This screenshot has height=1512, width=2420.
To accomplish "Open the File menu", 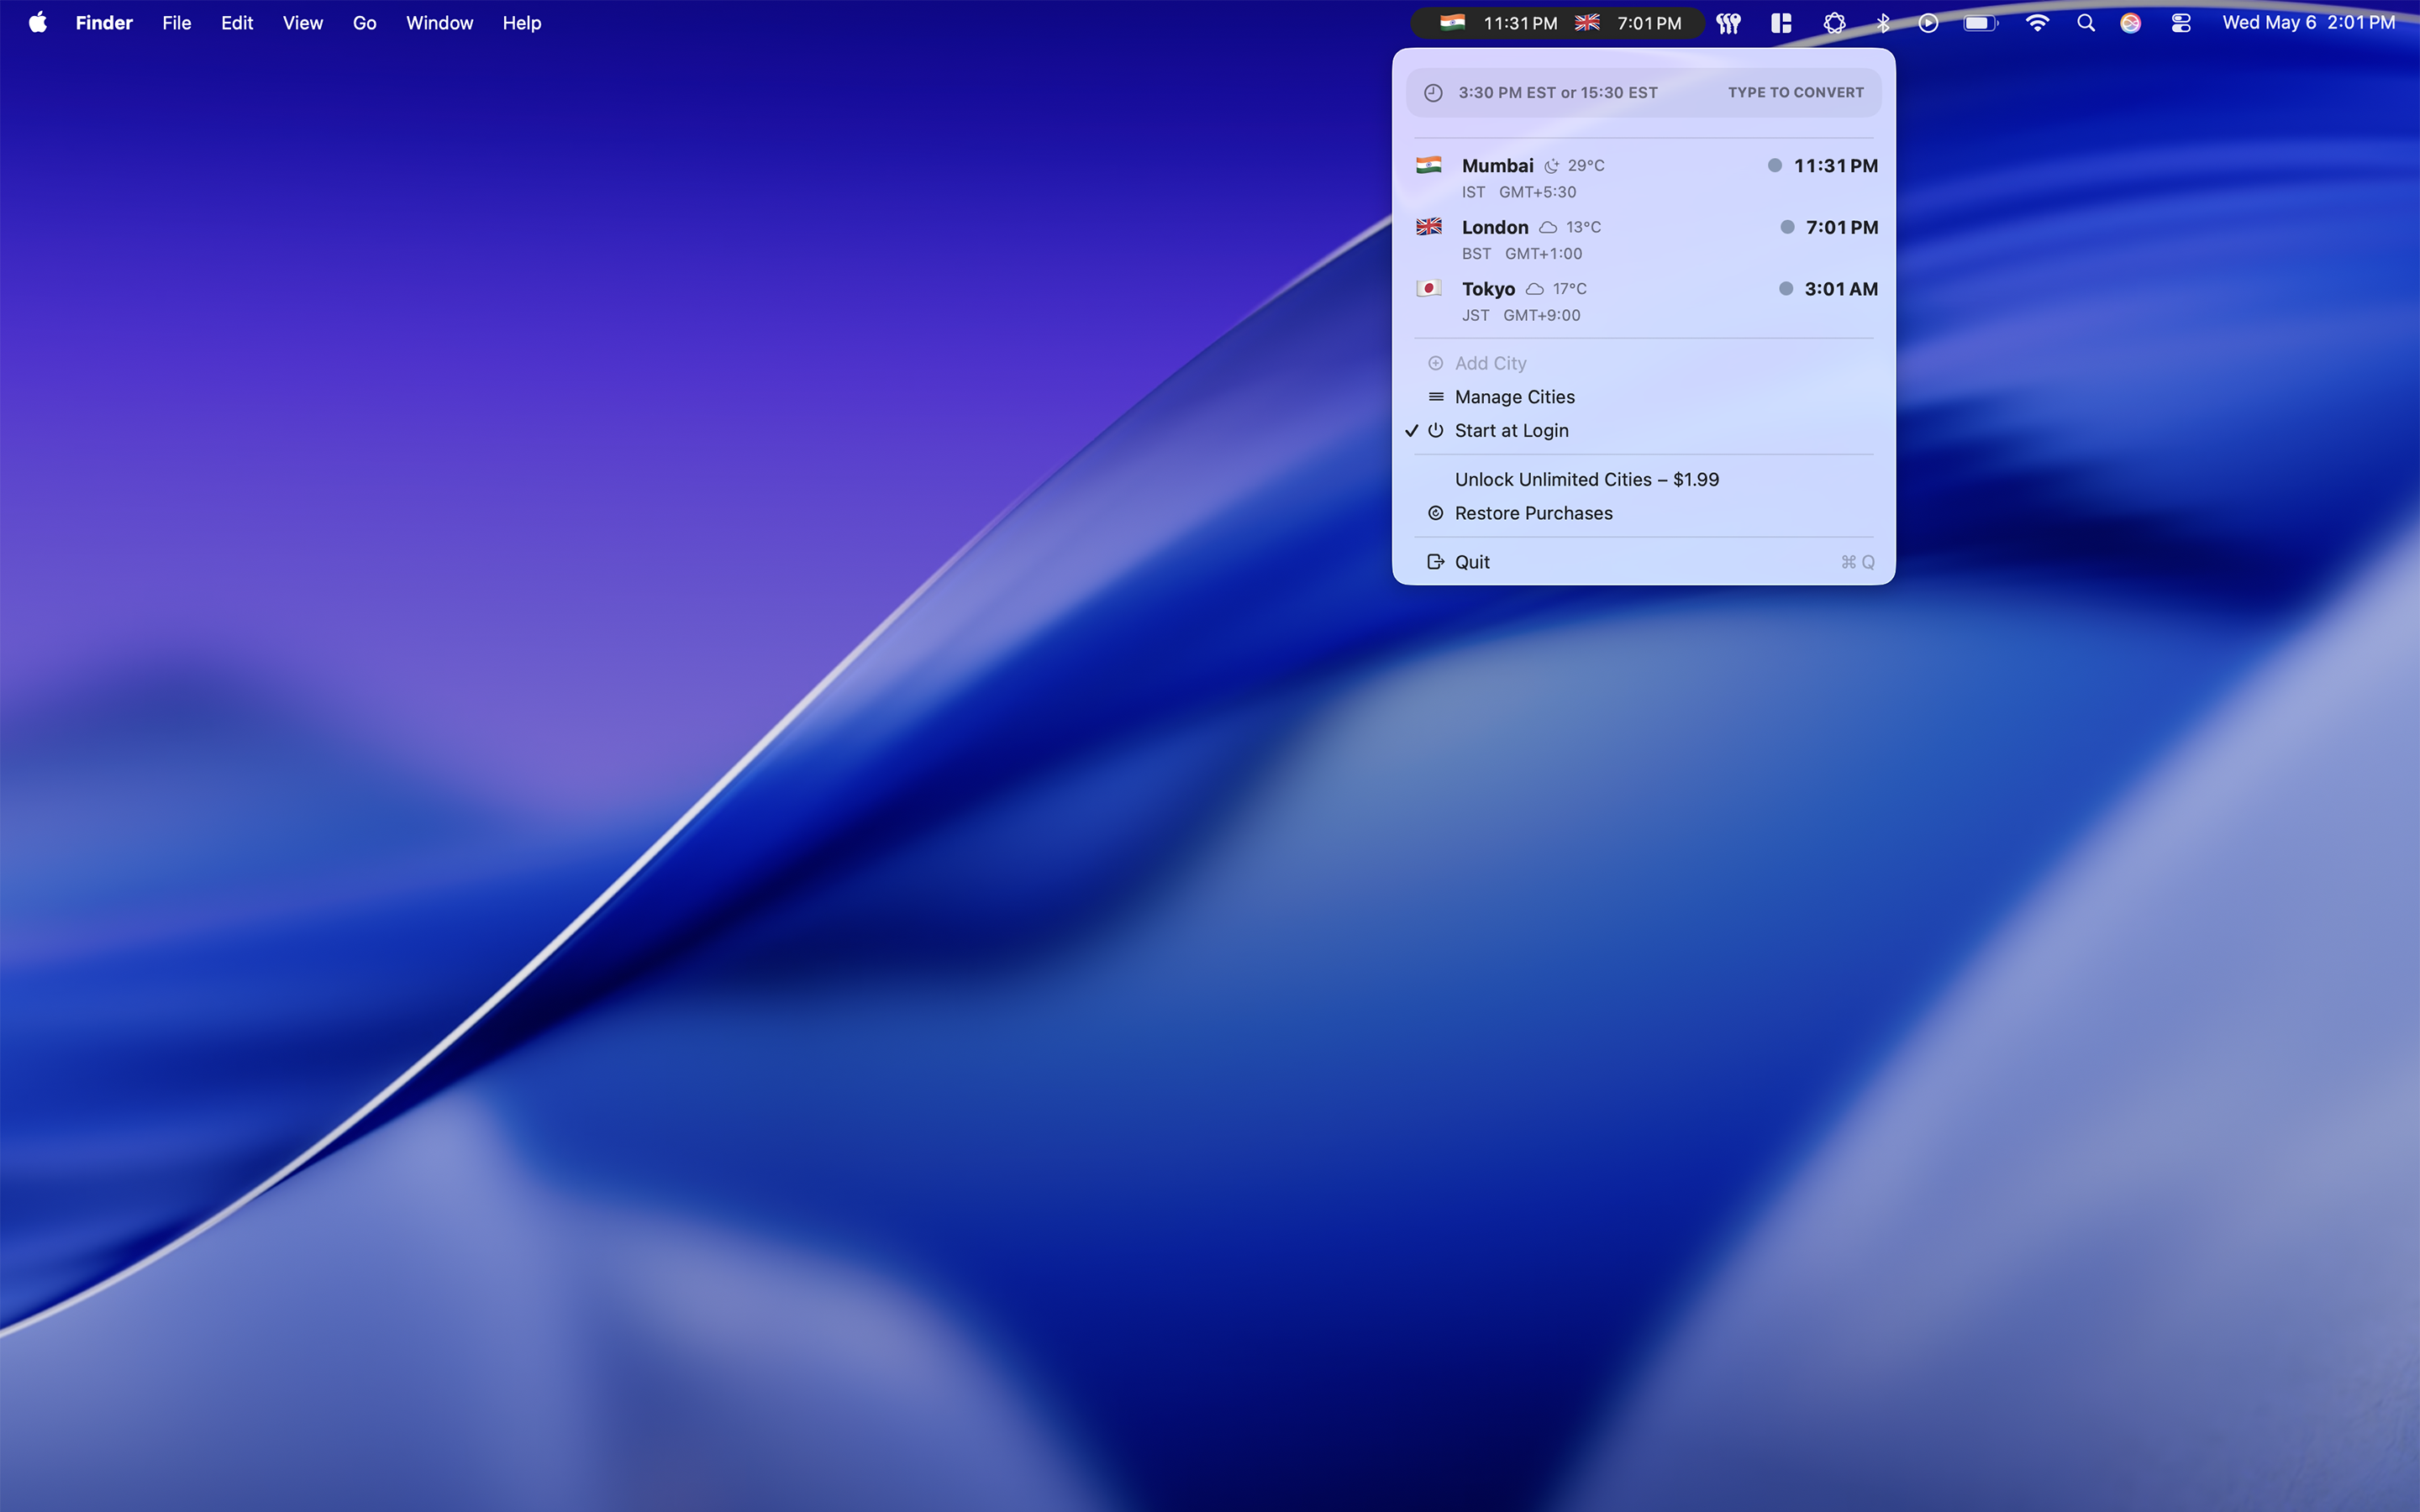I will point(177,23).
